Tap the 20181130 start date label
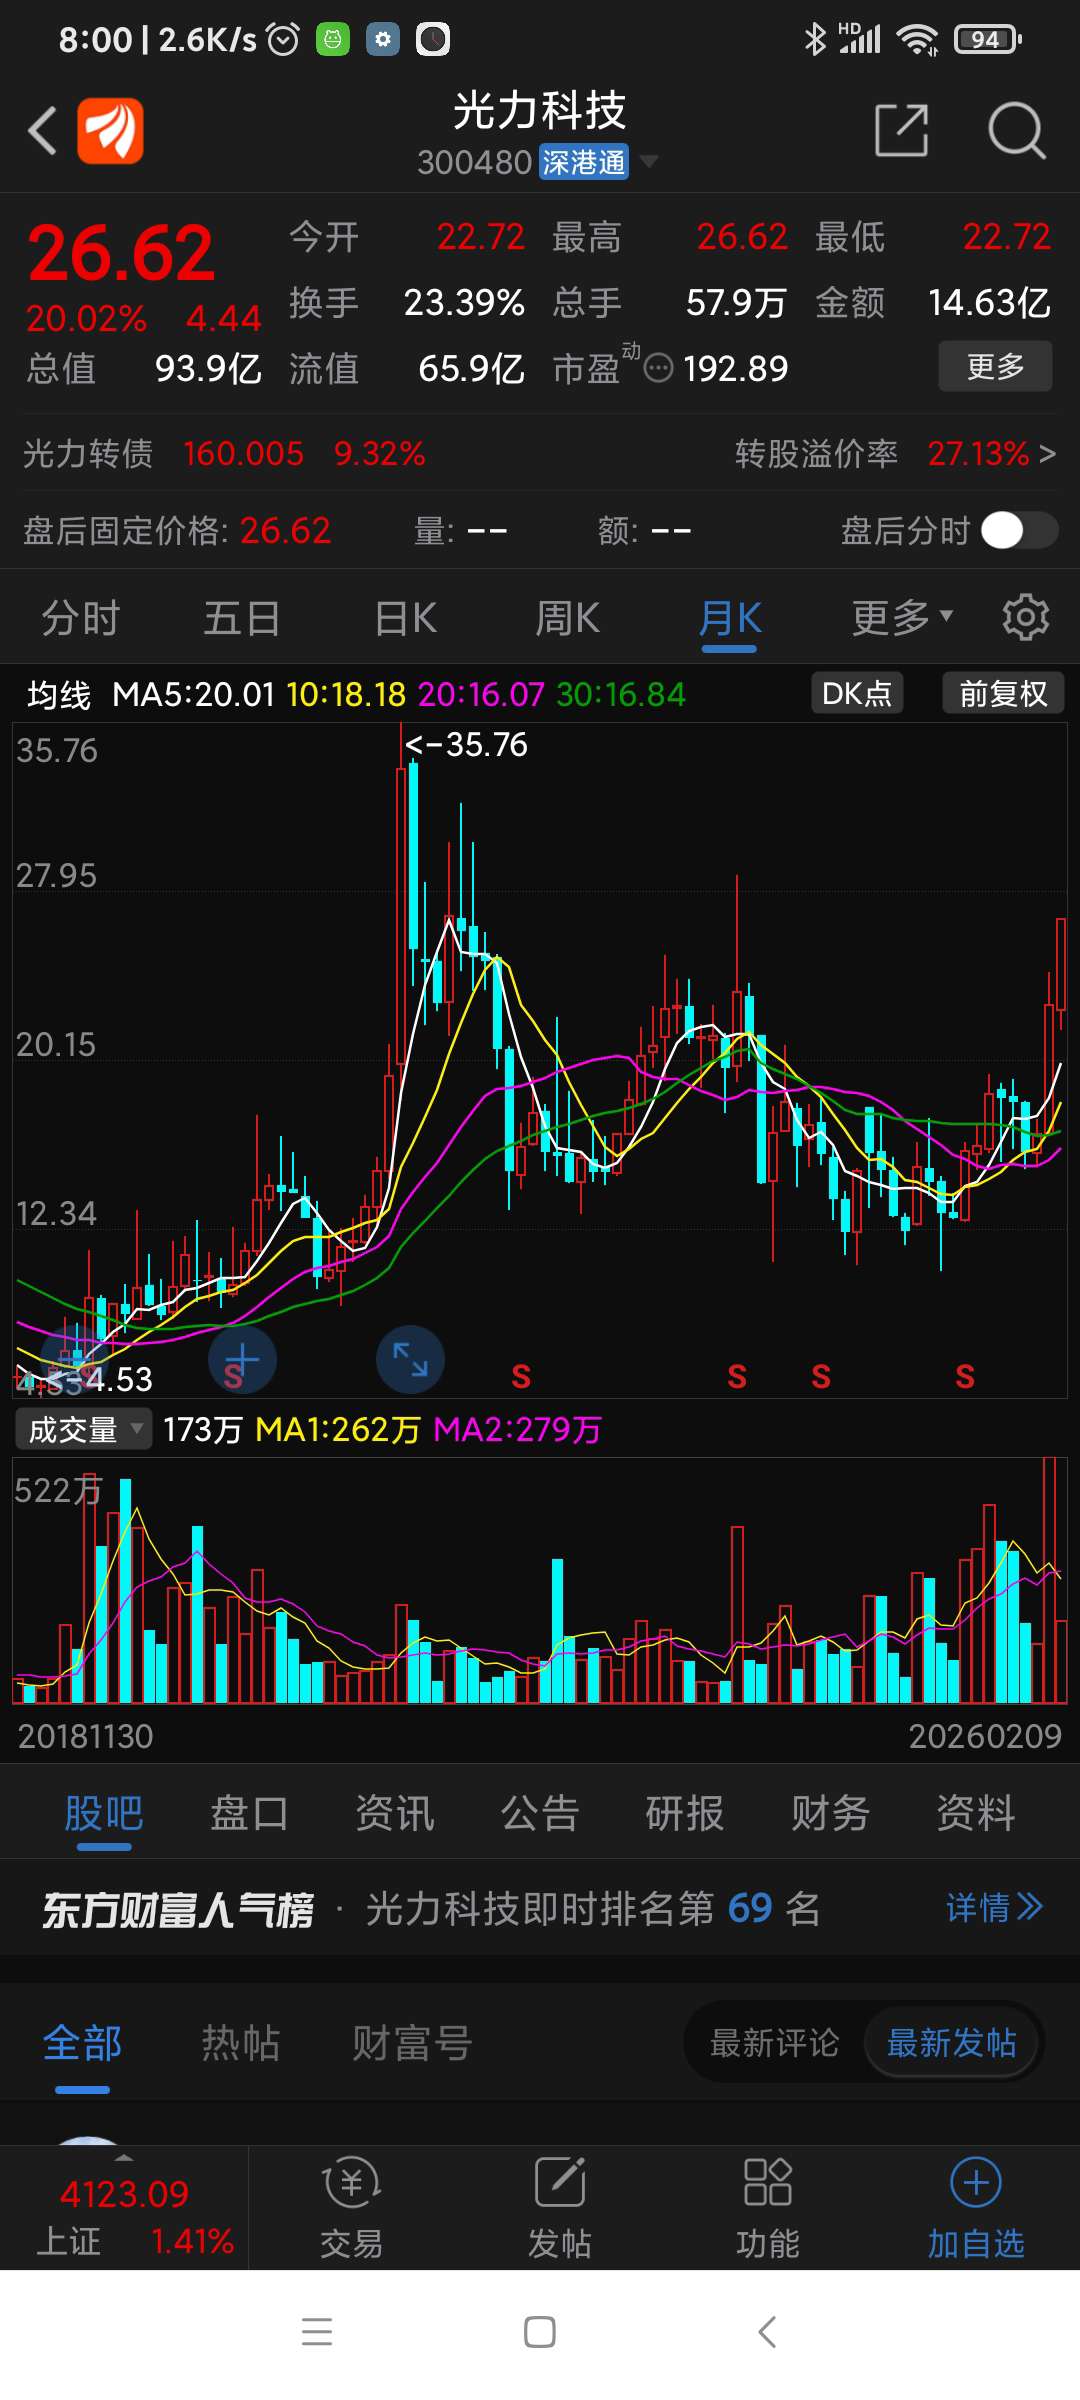Image resolution: width=1080 pixels, height=2400 pixels. coord(85,1736)
